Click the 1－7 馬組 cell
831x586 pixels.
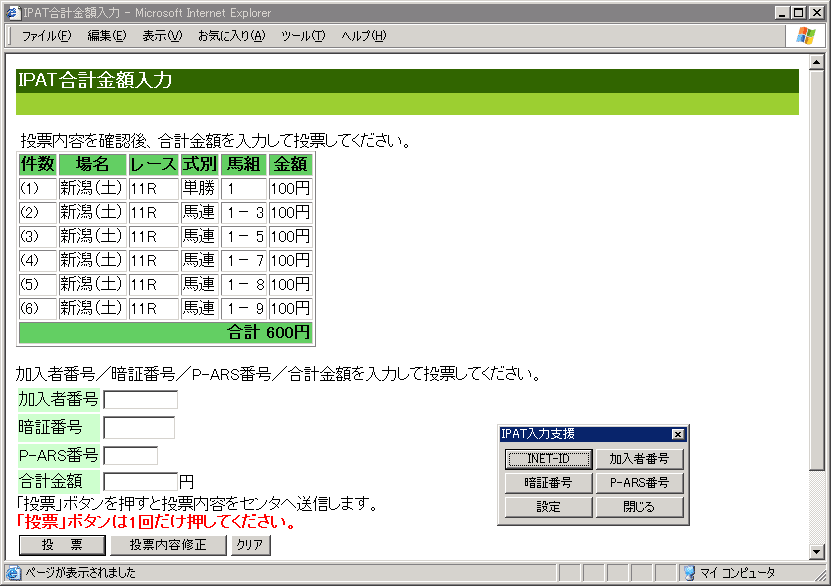tap(244, 261)
